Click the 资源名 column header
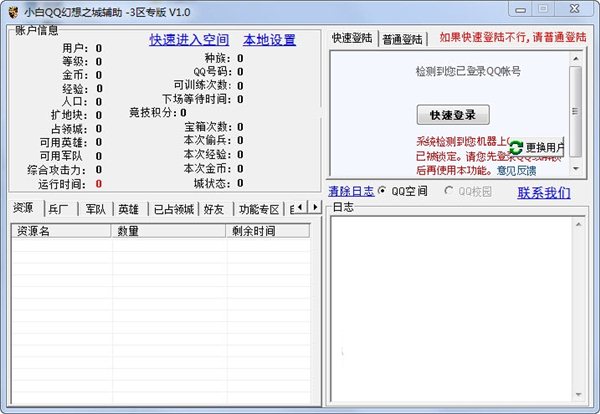Viewport: 600px width, 414px height. (x=61, y=231)
